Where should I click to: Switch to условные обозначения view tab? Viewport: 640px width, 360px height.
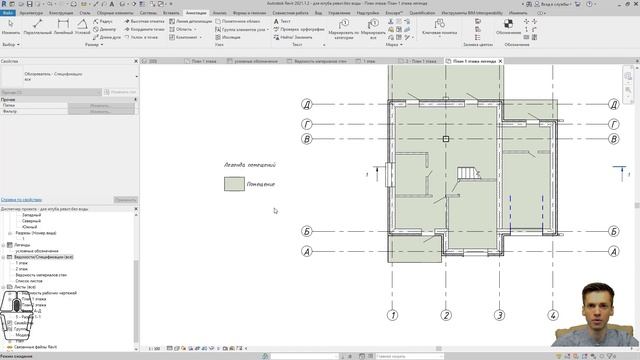(253, 61)
